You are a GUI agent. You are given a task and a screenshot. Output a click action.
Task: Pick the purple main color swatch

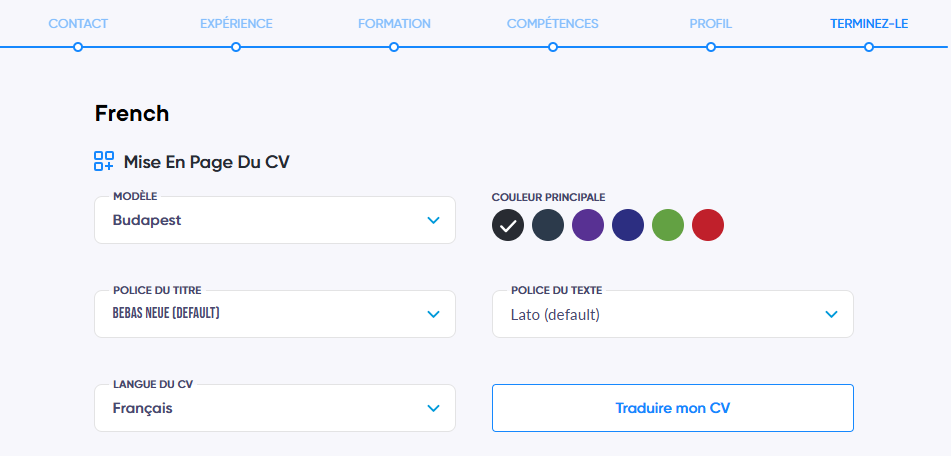(588, 225)
